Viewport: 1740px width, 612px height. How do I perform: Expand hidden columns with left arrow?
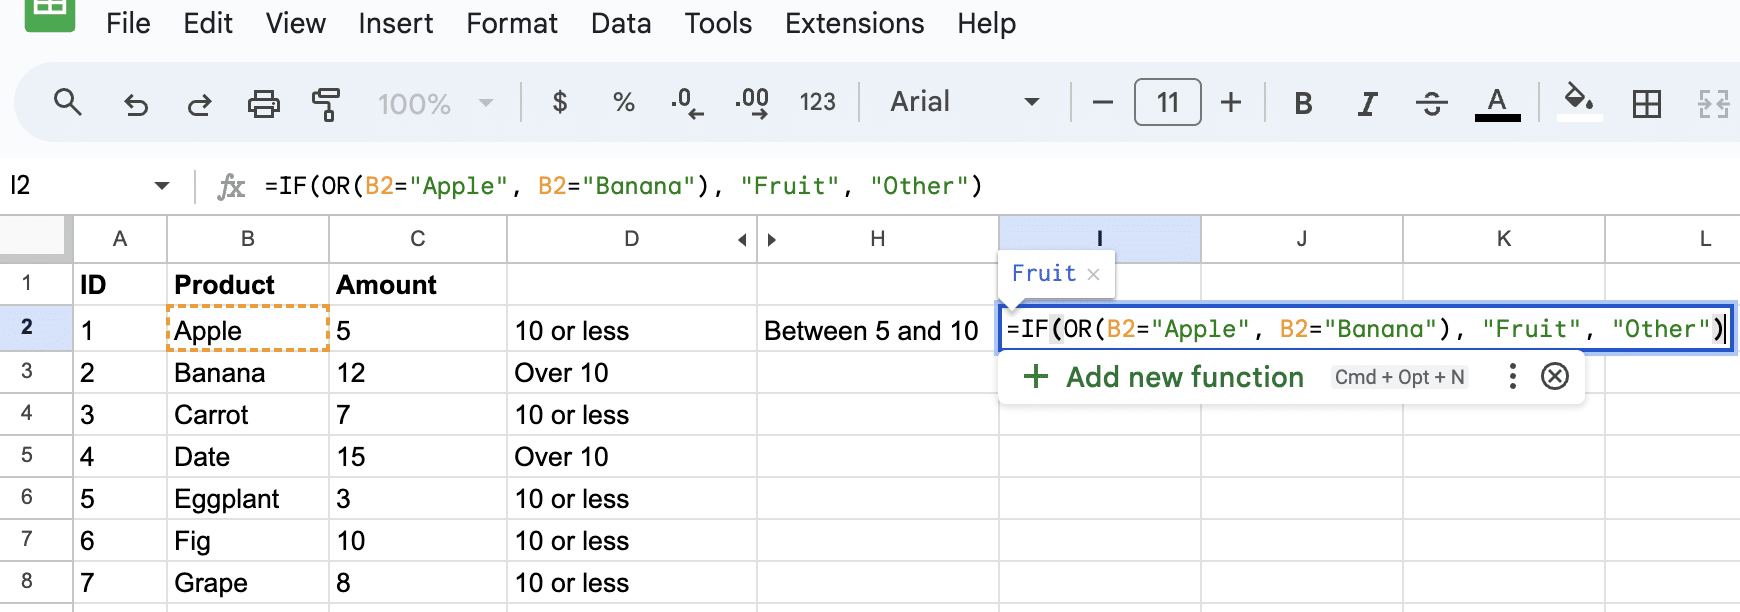click(742, 240)
